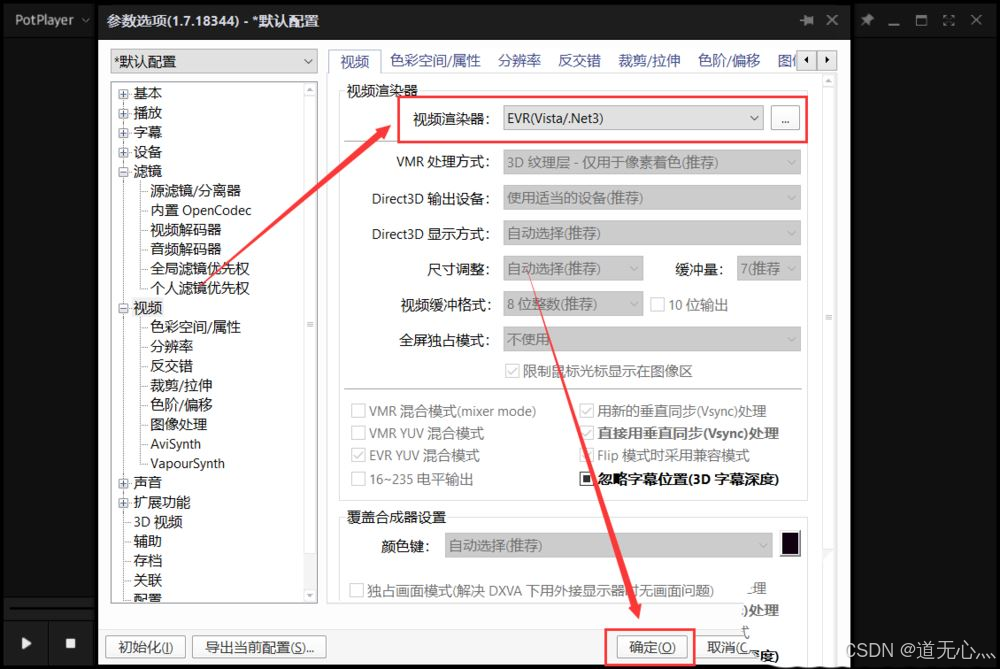The image size is (1000, 669).
Task: Click the 初始化(I) button
Action: [x=145, y=647]
